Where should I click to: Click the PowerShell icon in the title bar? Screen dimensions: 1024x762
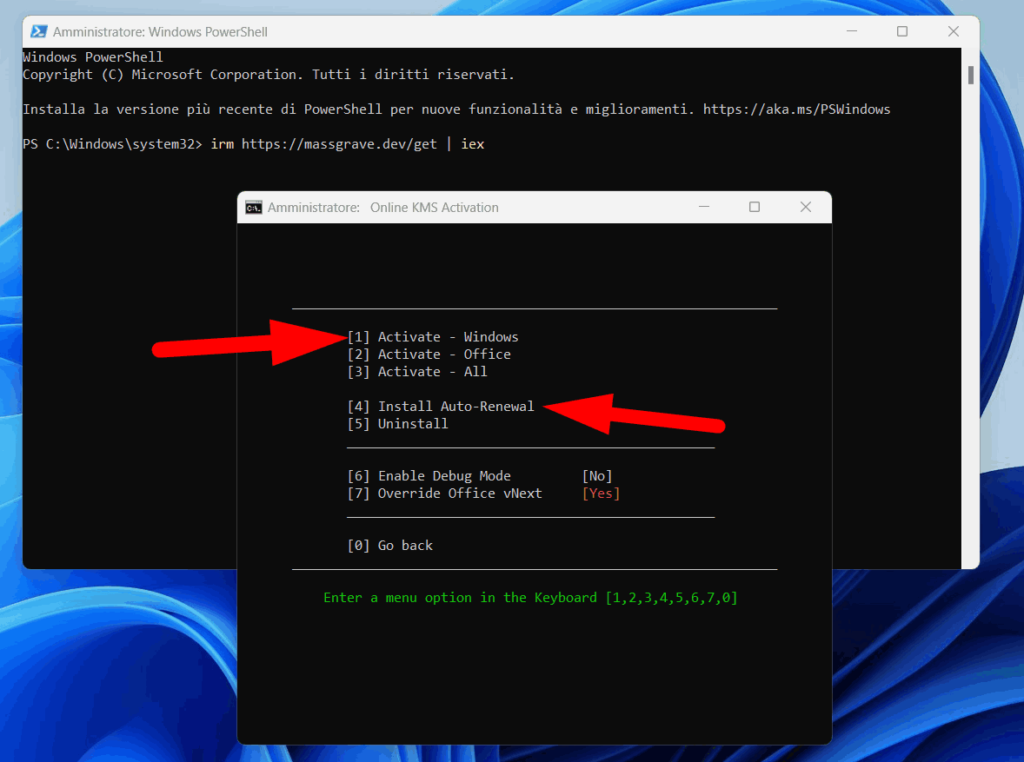39,31
